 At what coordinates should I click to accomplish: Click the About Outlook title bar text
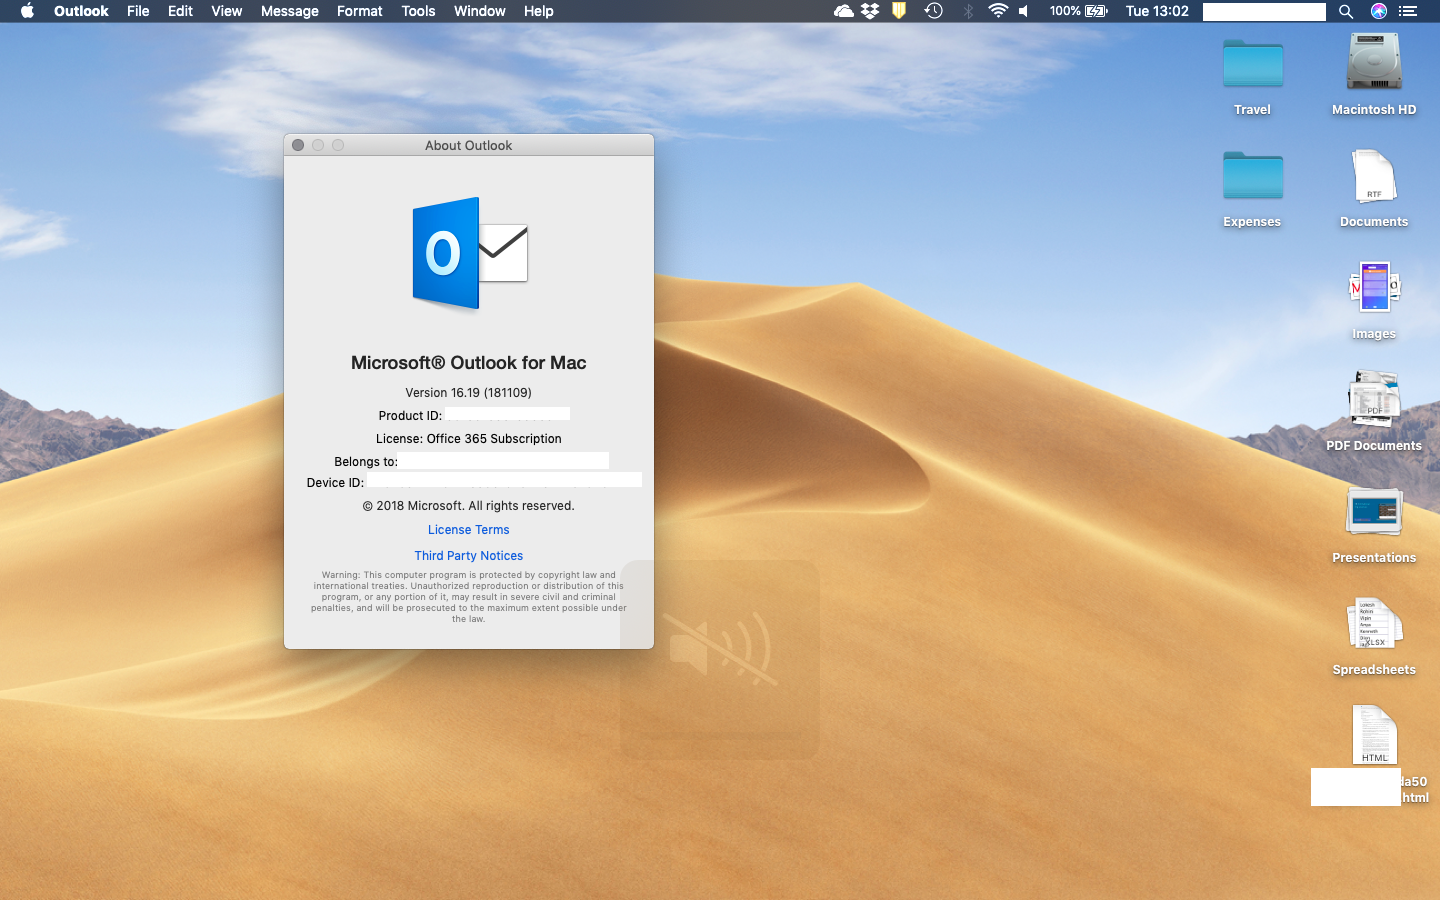tap(468, 146)
